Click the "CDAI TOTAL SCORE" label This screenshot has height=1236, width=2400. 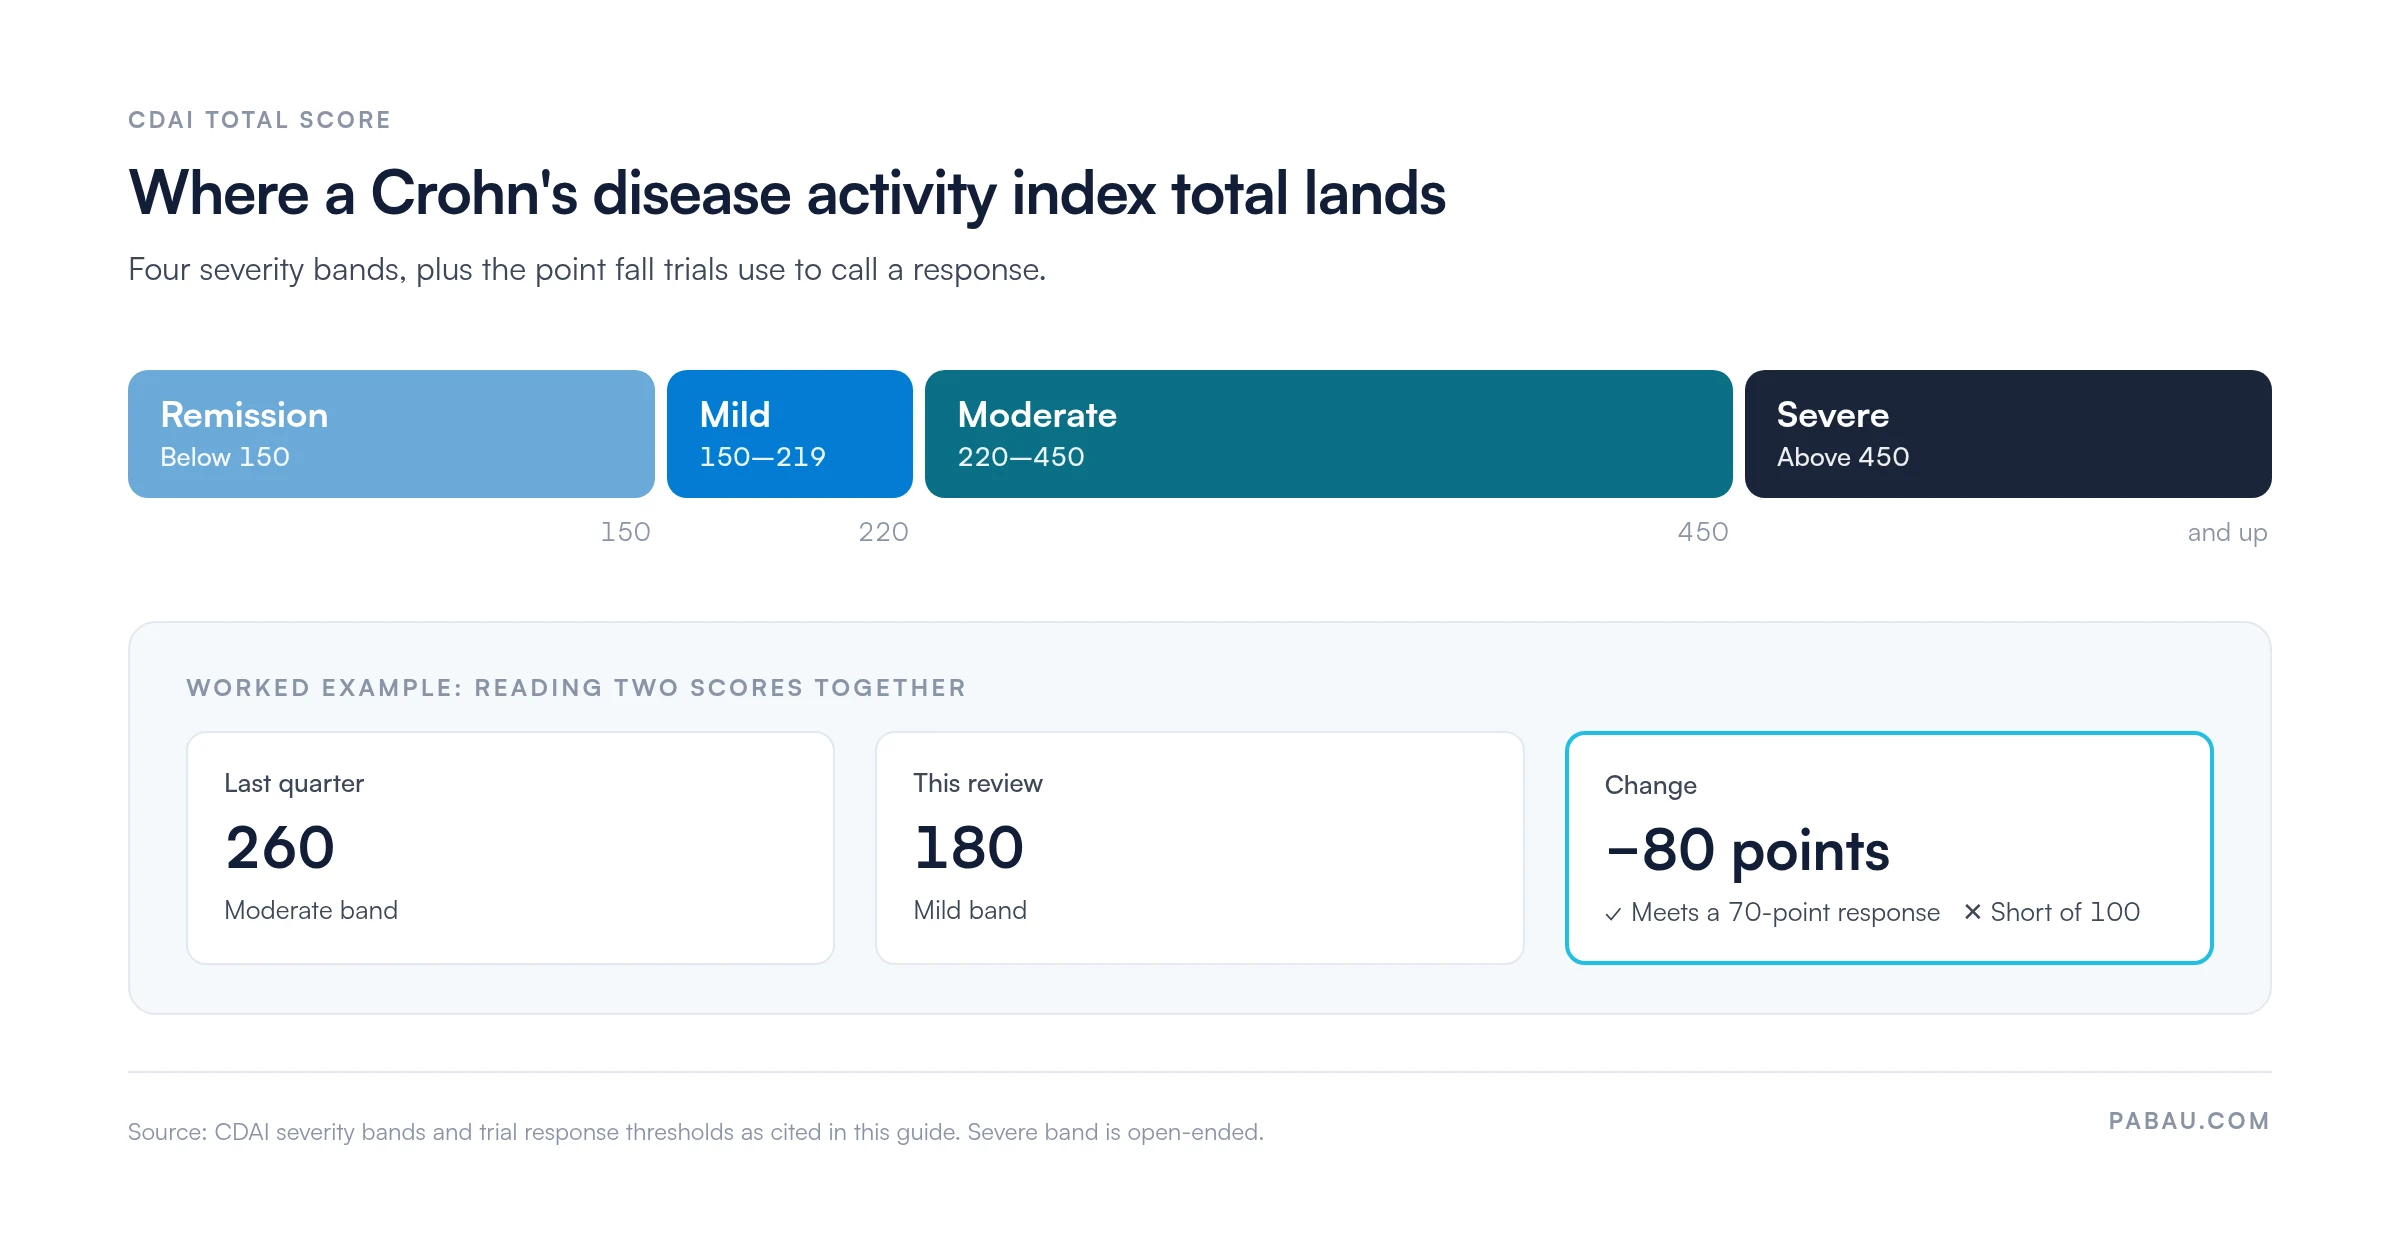[x=259, y=120]
